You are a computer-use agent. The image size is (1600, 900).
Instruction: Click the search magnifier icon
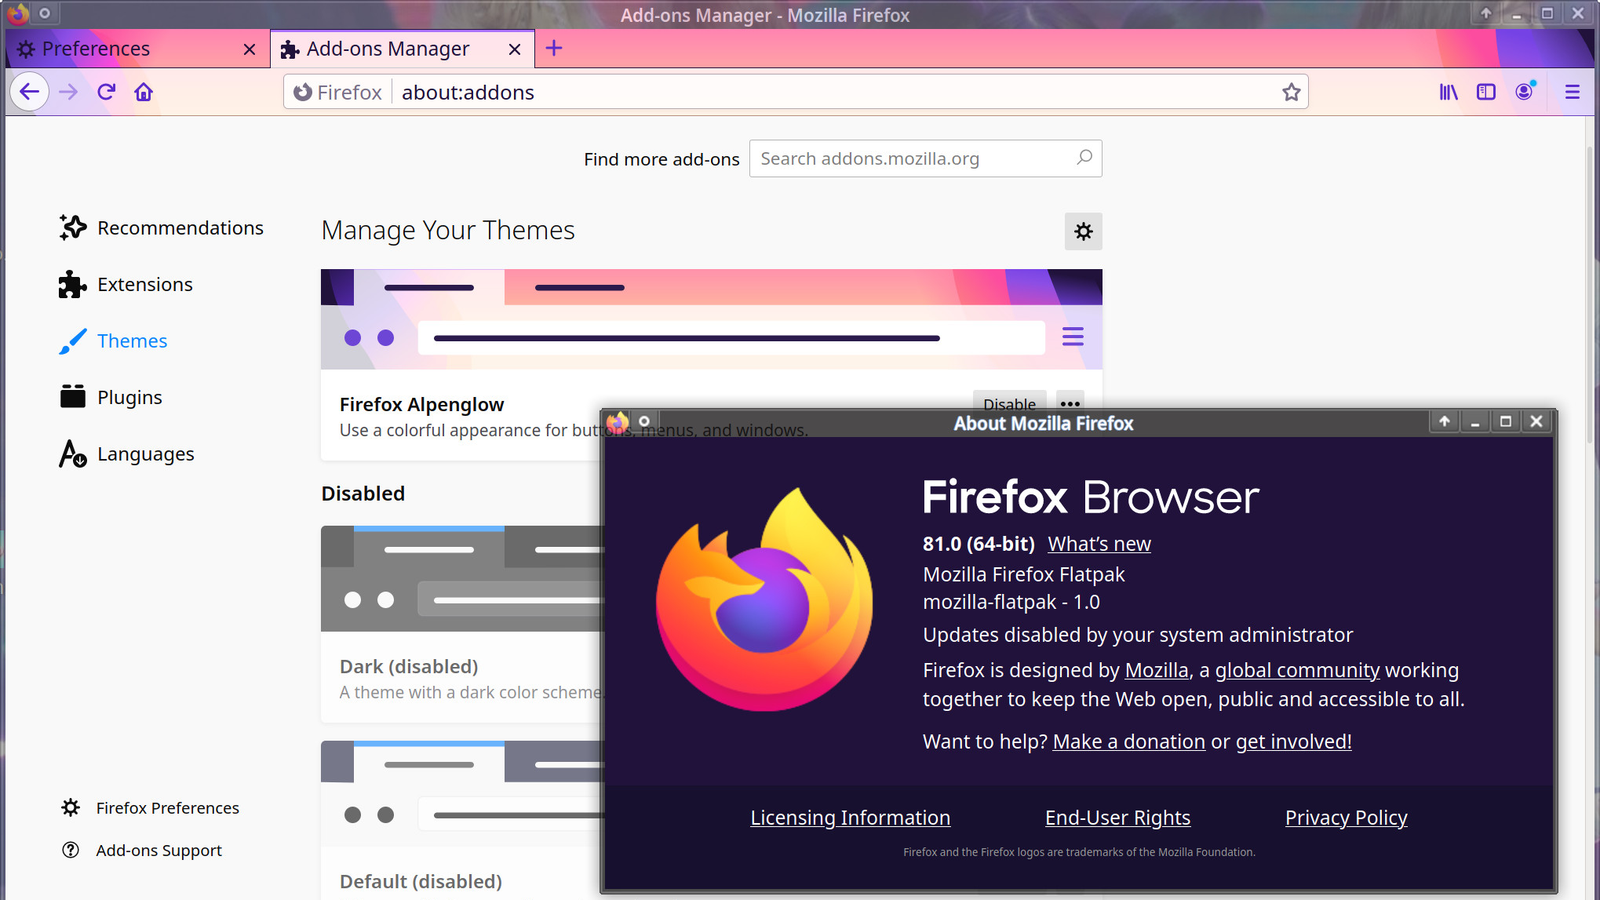1084,157
